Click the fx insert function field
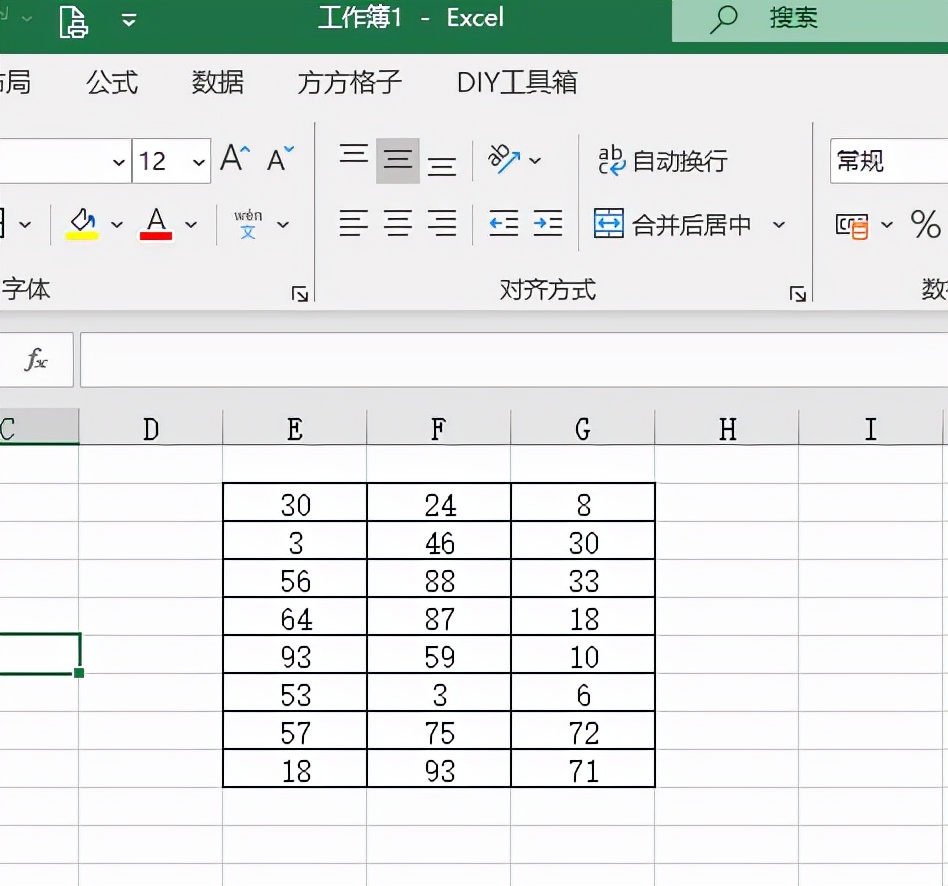Screen dimensions: 948x886 pyautogui.click(x=37, y=359)
